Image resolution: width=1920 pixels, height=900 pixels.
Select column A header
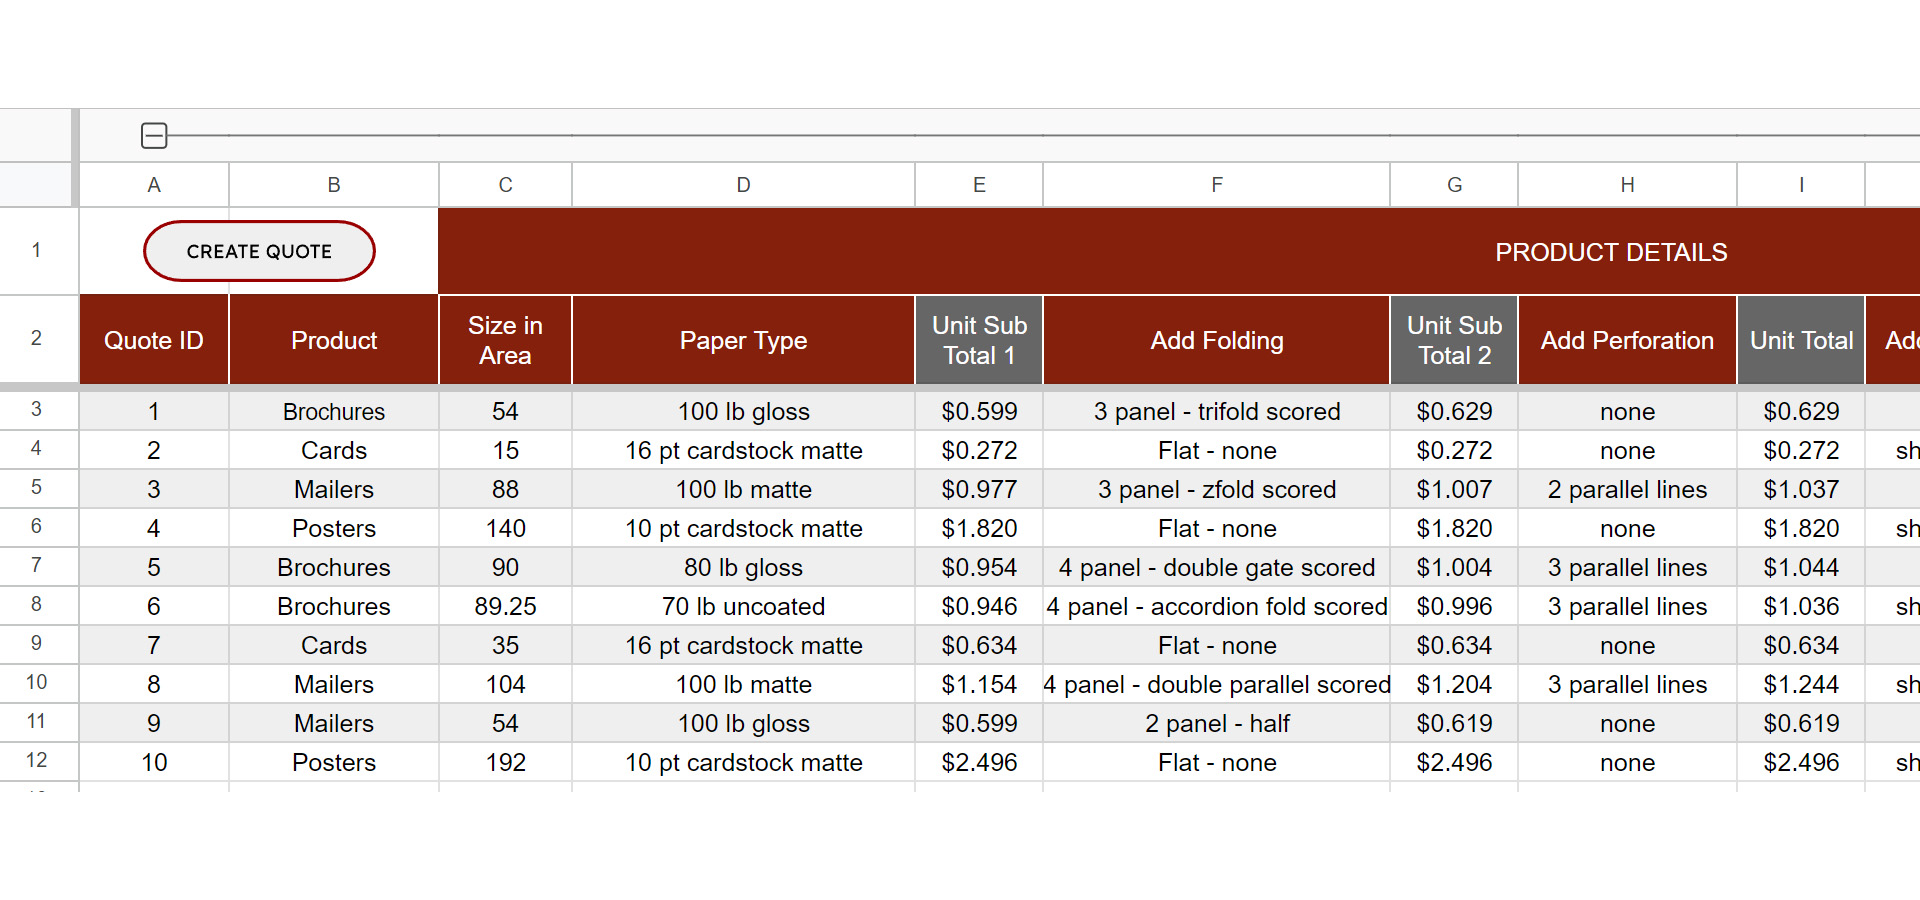(x=154, y=185)
